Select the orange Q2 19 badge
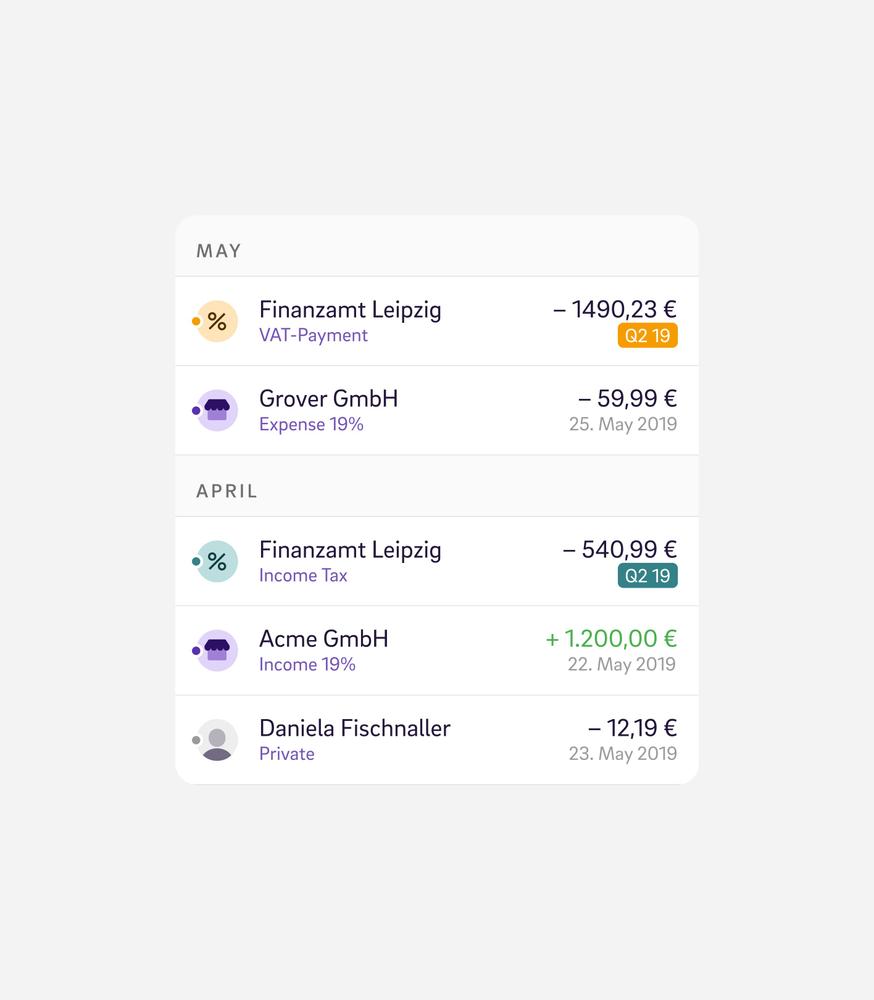 tap(648, 335)
